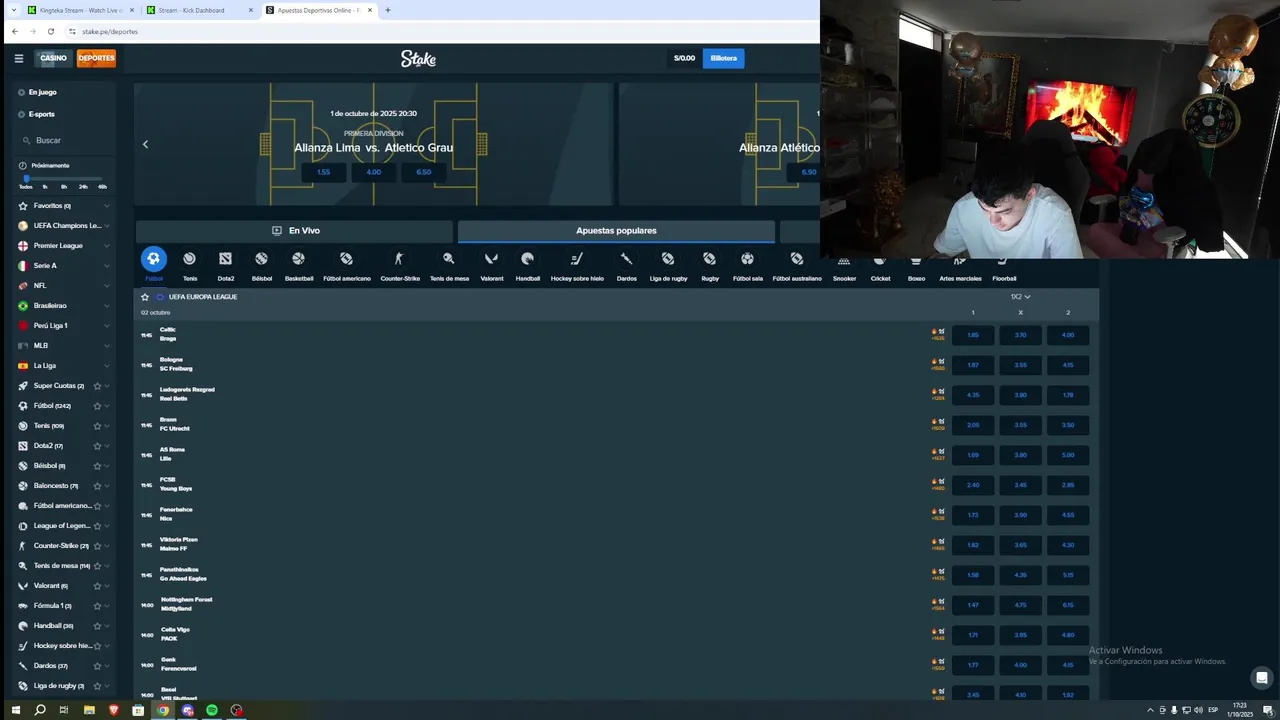Select the Fútbol sport icon
The height and width of the screenshot is (720, 1280).
153,259
